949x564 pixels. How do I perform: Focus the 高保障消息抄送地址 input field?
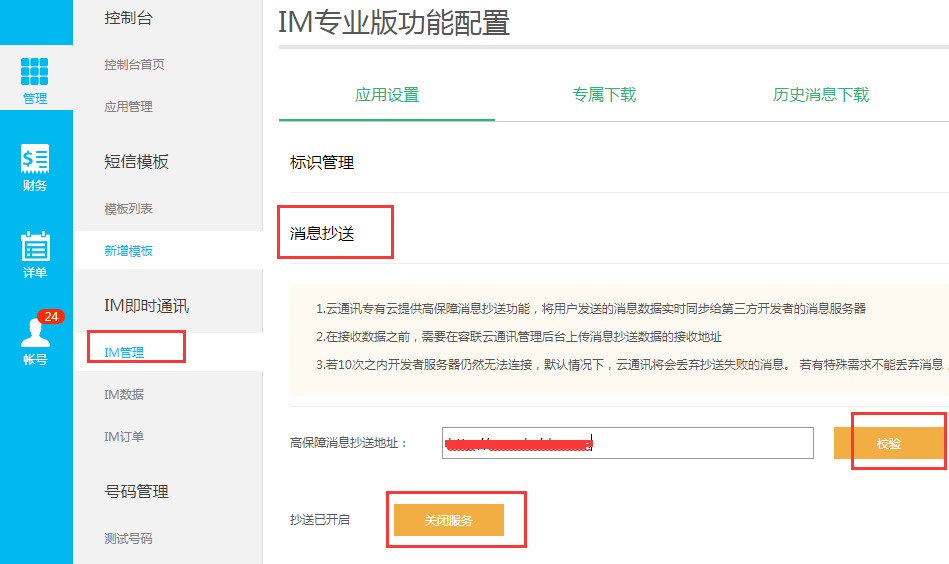[x=628, y=443]
